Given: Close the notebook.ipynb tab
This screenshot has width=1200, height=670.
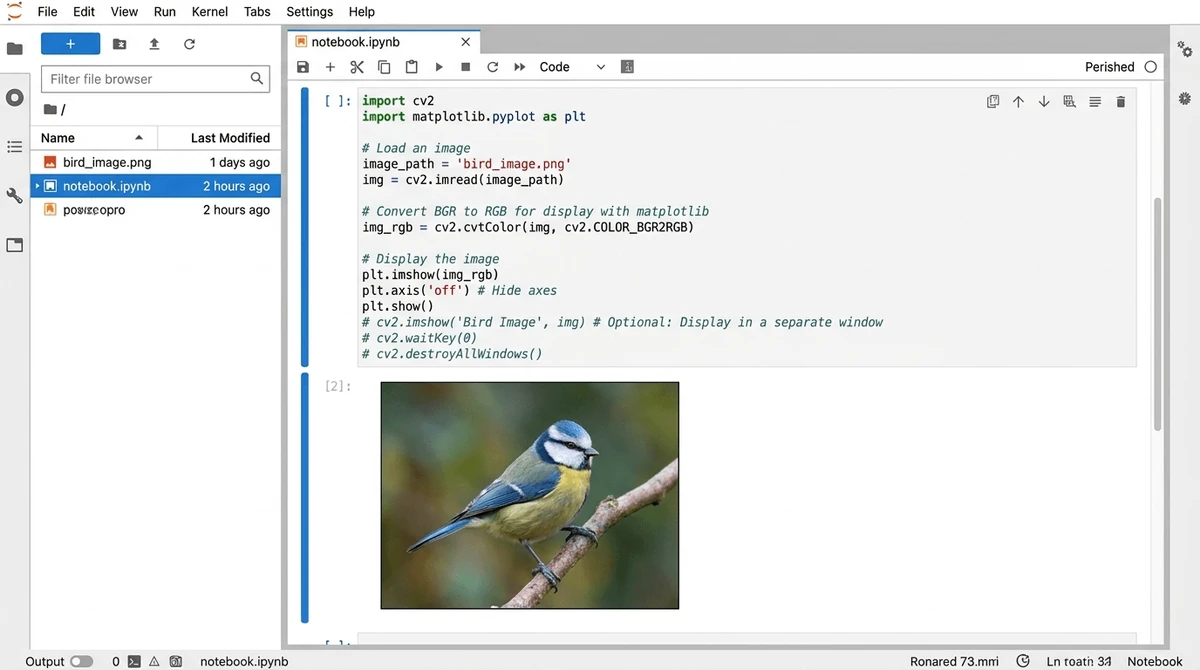Looking at the screenshot, I should (x=466, y=42).
